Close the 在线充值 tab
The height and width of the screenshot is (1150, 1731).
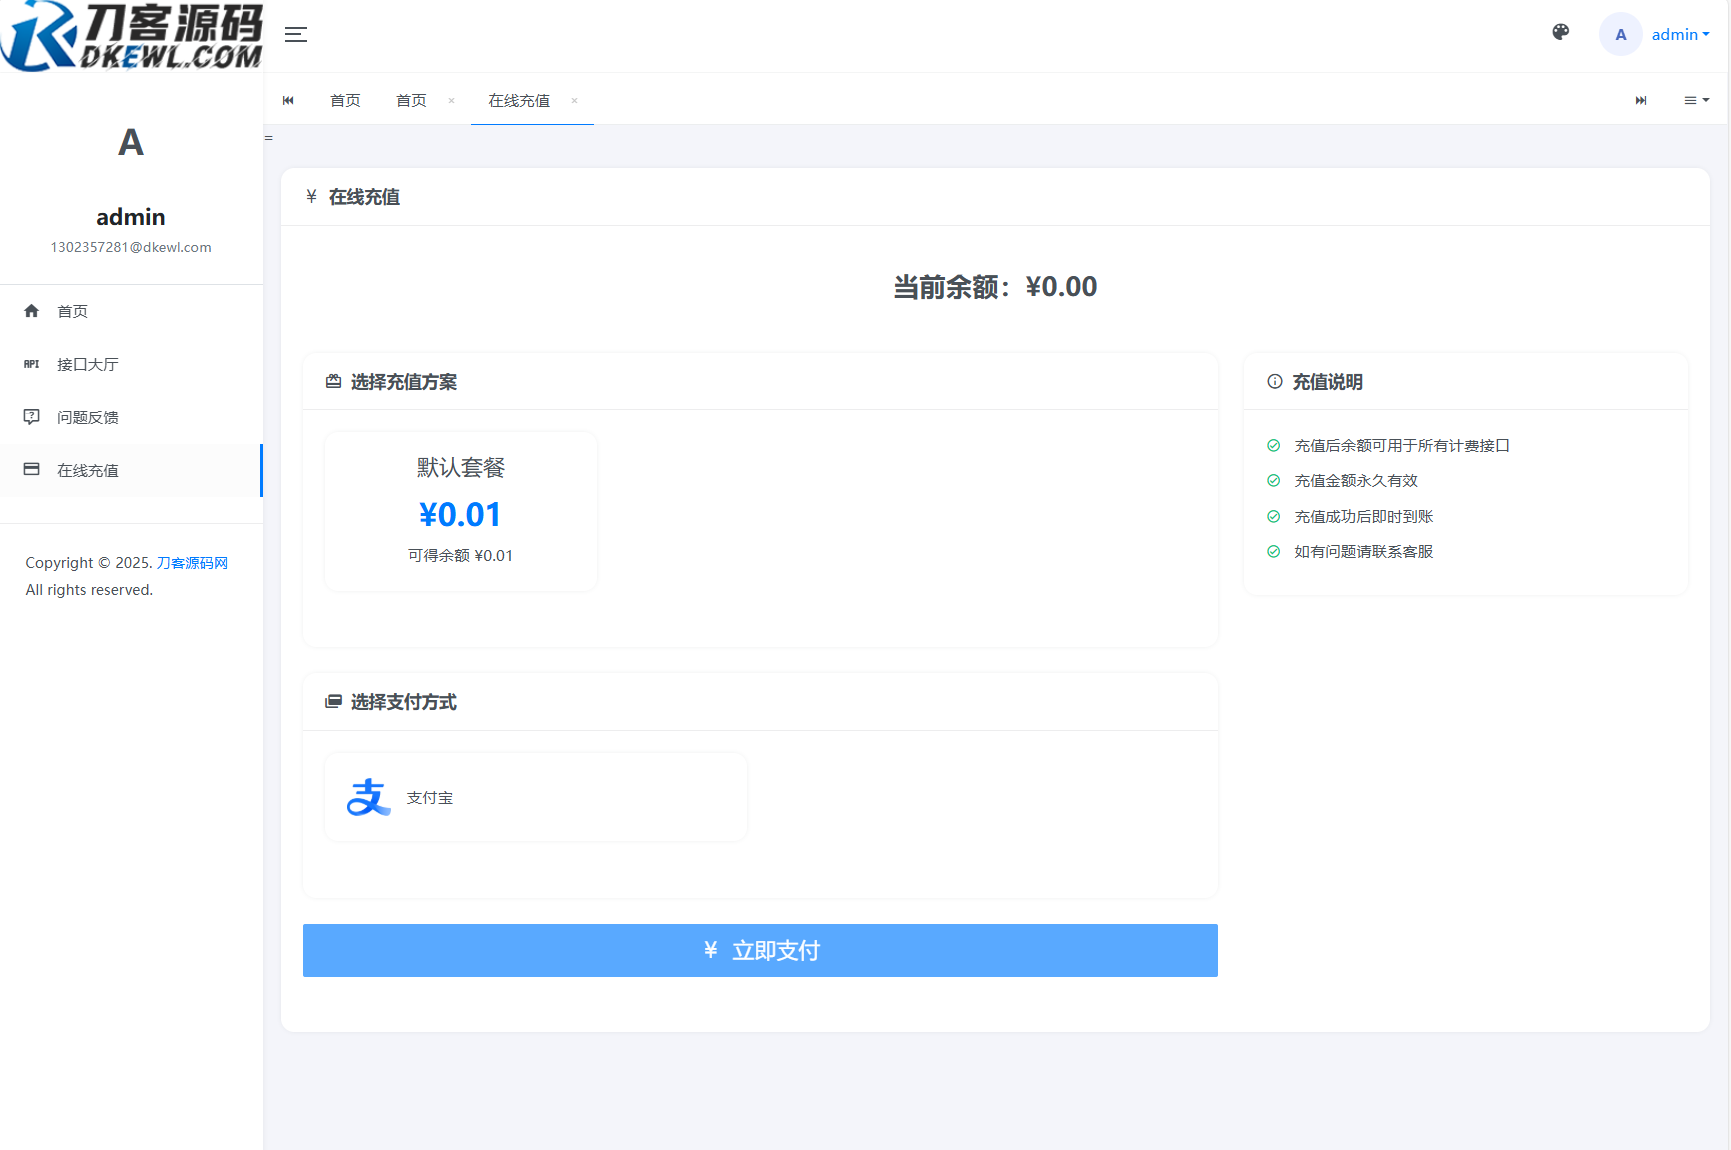point(575,101)
